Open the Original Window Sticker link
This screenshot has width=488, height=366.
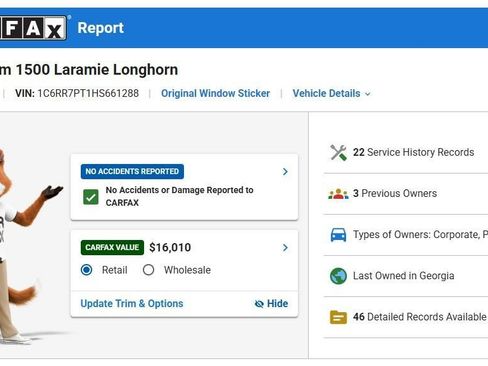tap(215, 93)
